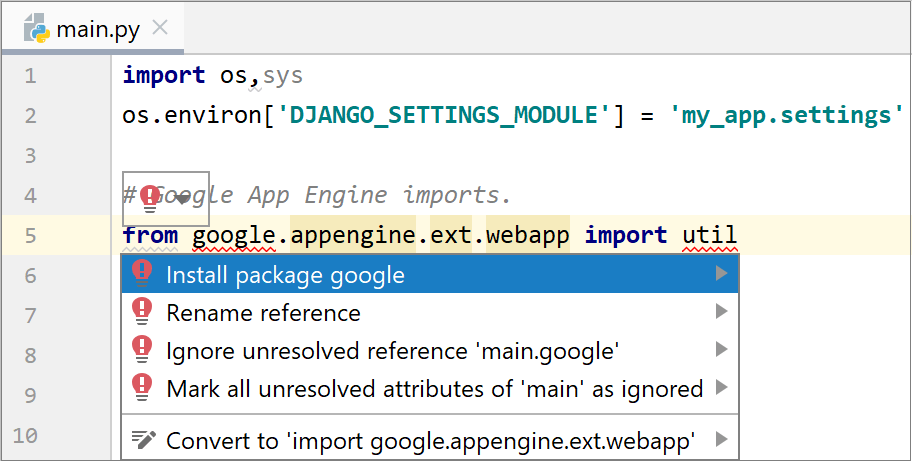Expand submenu arrow for Rename reference
The image size is (912, 461).
720,312
